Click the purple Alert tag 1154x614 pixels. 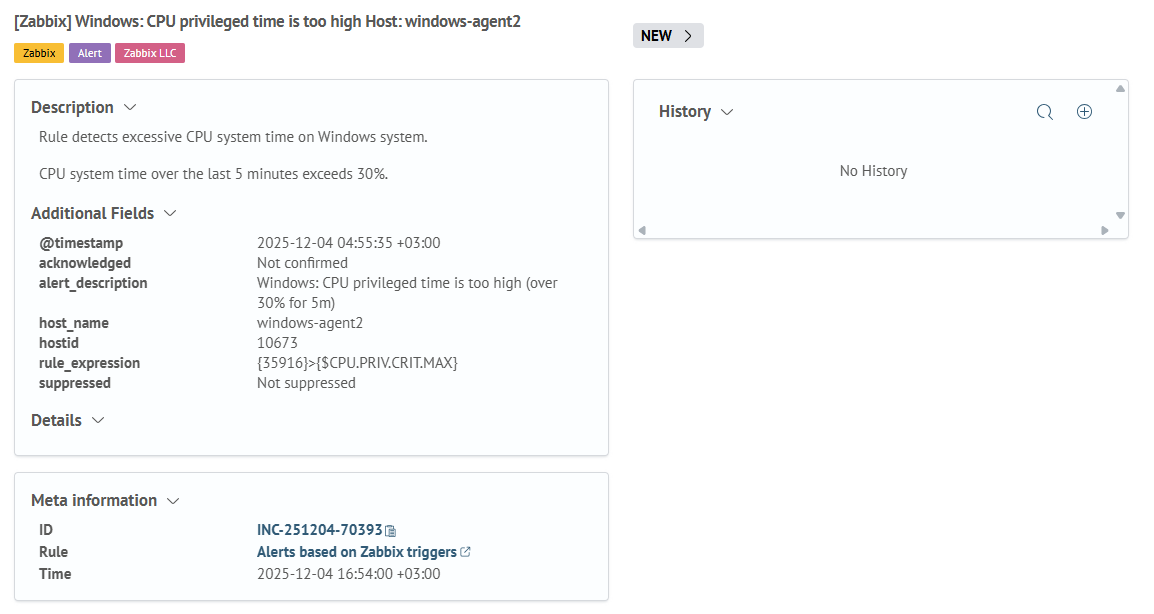click(90, 53)
